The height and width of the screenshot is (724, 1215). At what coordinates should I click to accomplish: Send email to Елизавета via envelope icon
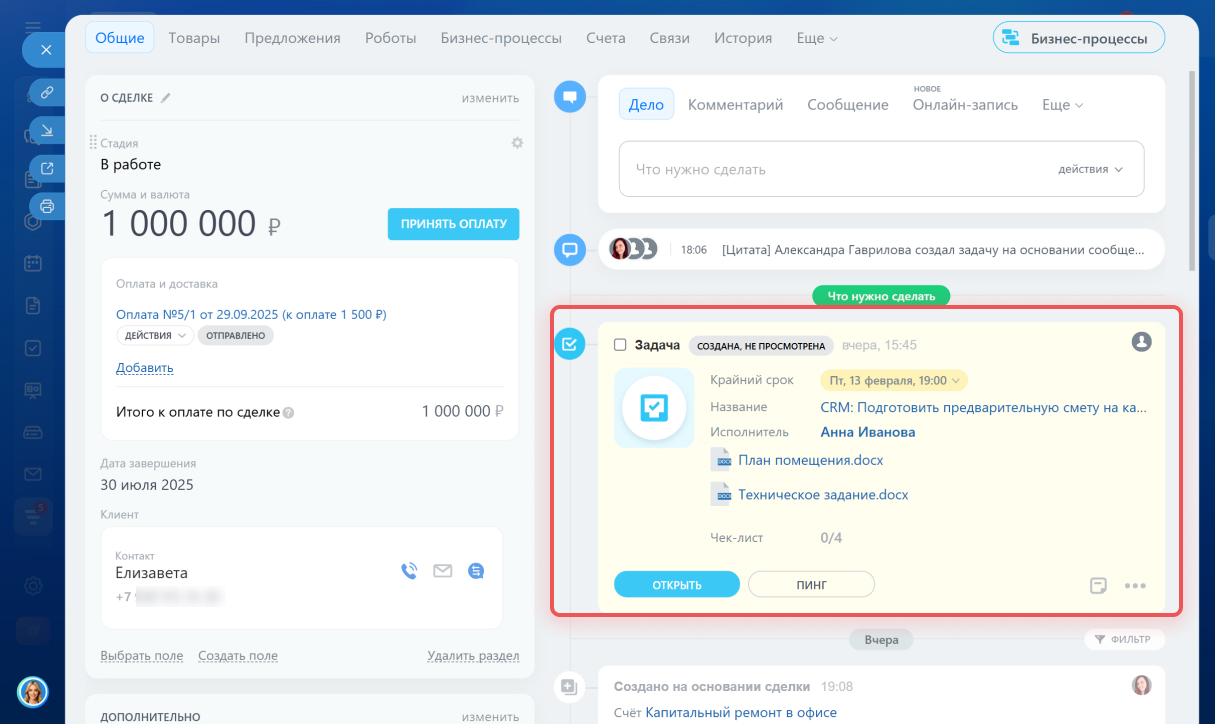click(442, 571)
